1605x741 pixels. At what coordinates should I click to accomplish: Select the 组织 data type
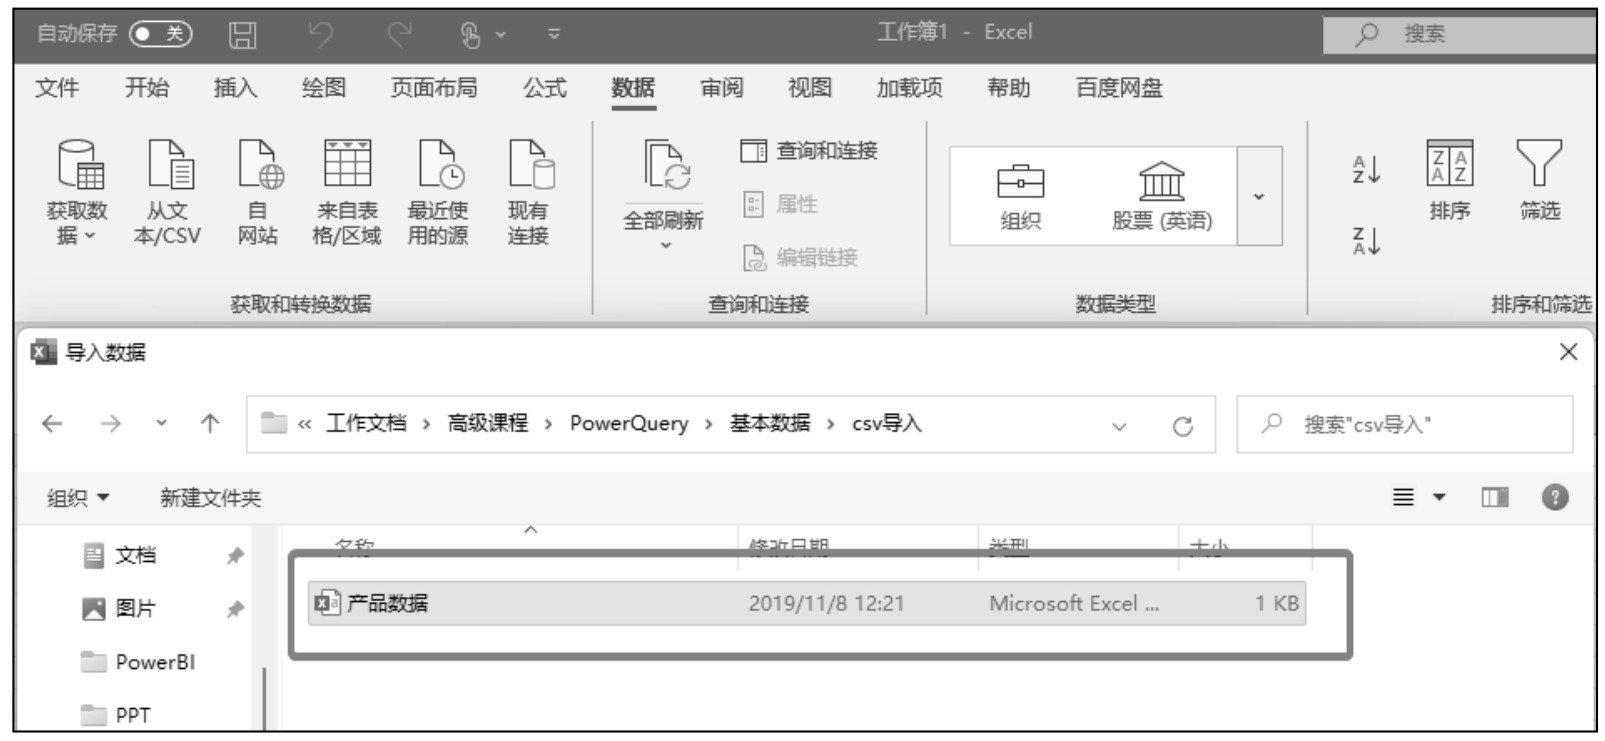[x=1020, y=197]
